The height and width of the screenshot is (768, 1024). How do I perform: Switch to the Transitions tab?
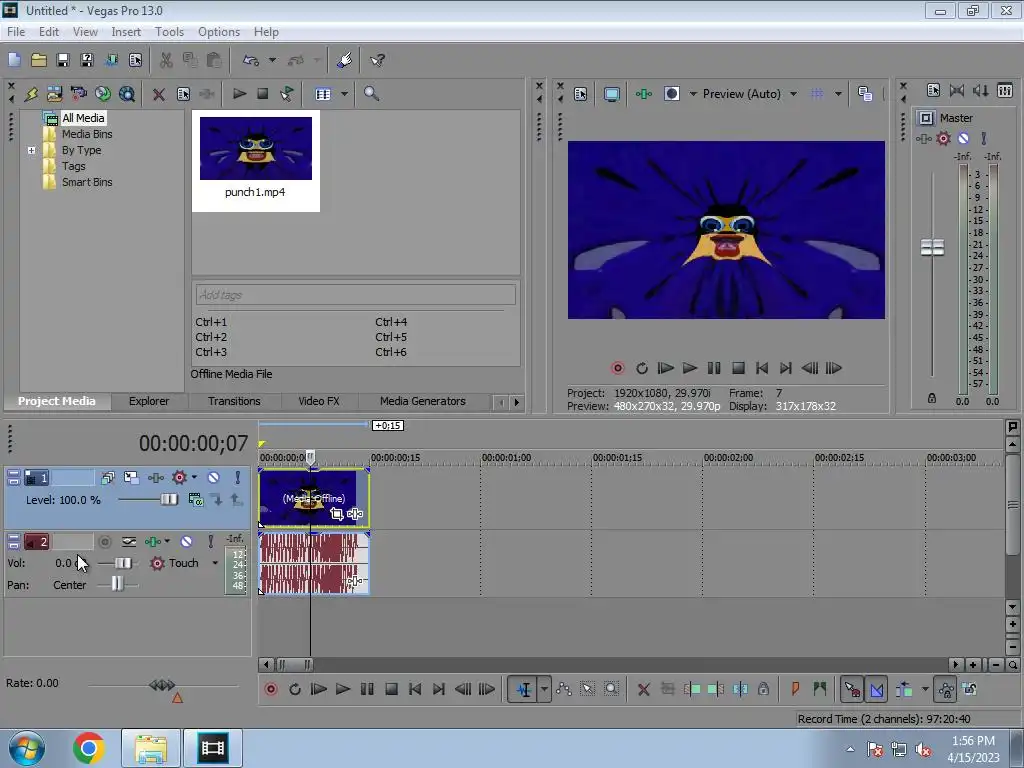(234, 401)
